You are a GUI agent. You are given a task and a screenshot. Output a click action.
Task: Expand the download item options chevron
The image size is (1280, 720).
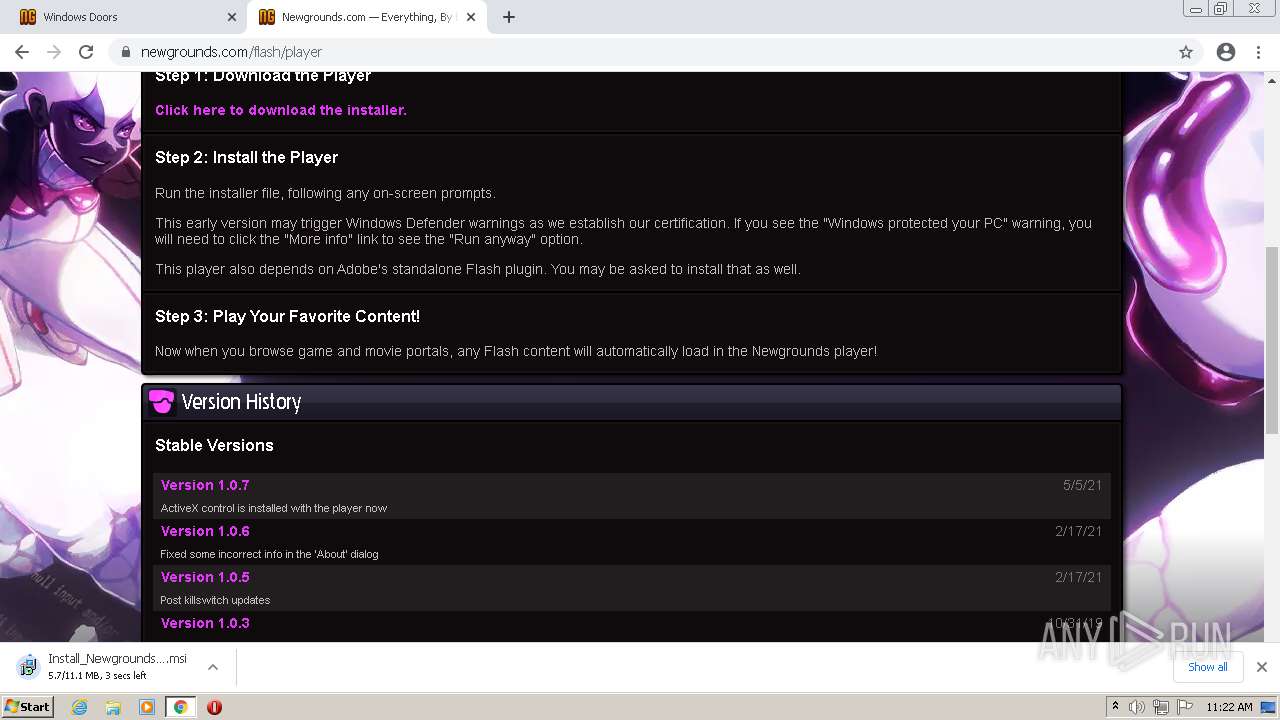pyautogui.click(x=213, y=667)
